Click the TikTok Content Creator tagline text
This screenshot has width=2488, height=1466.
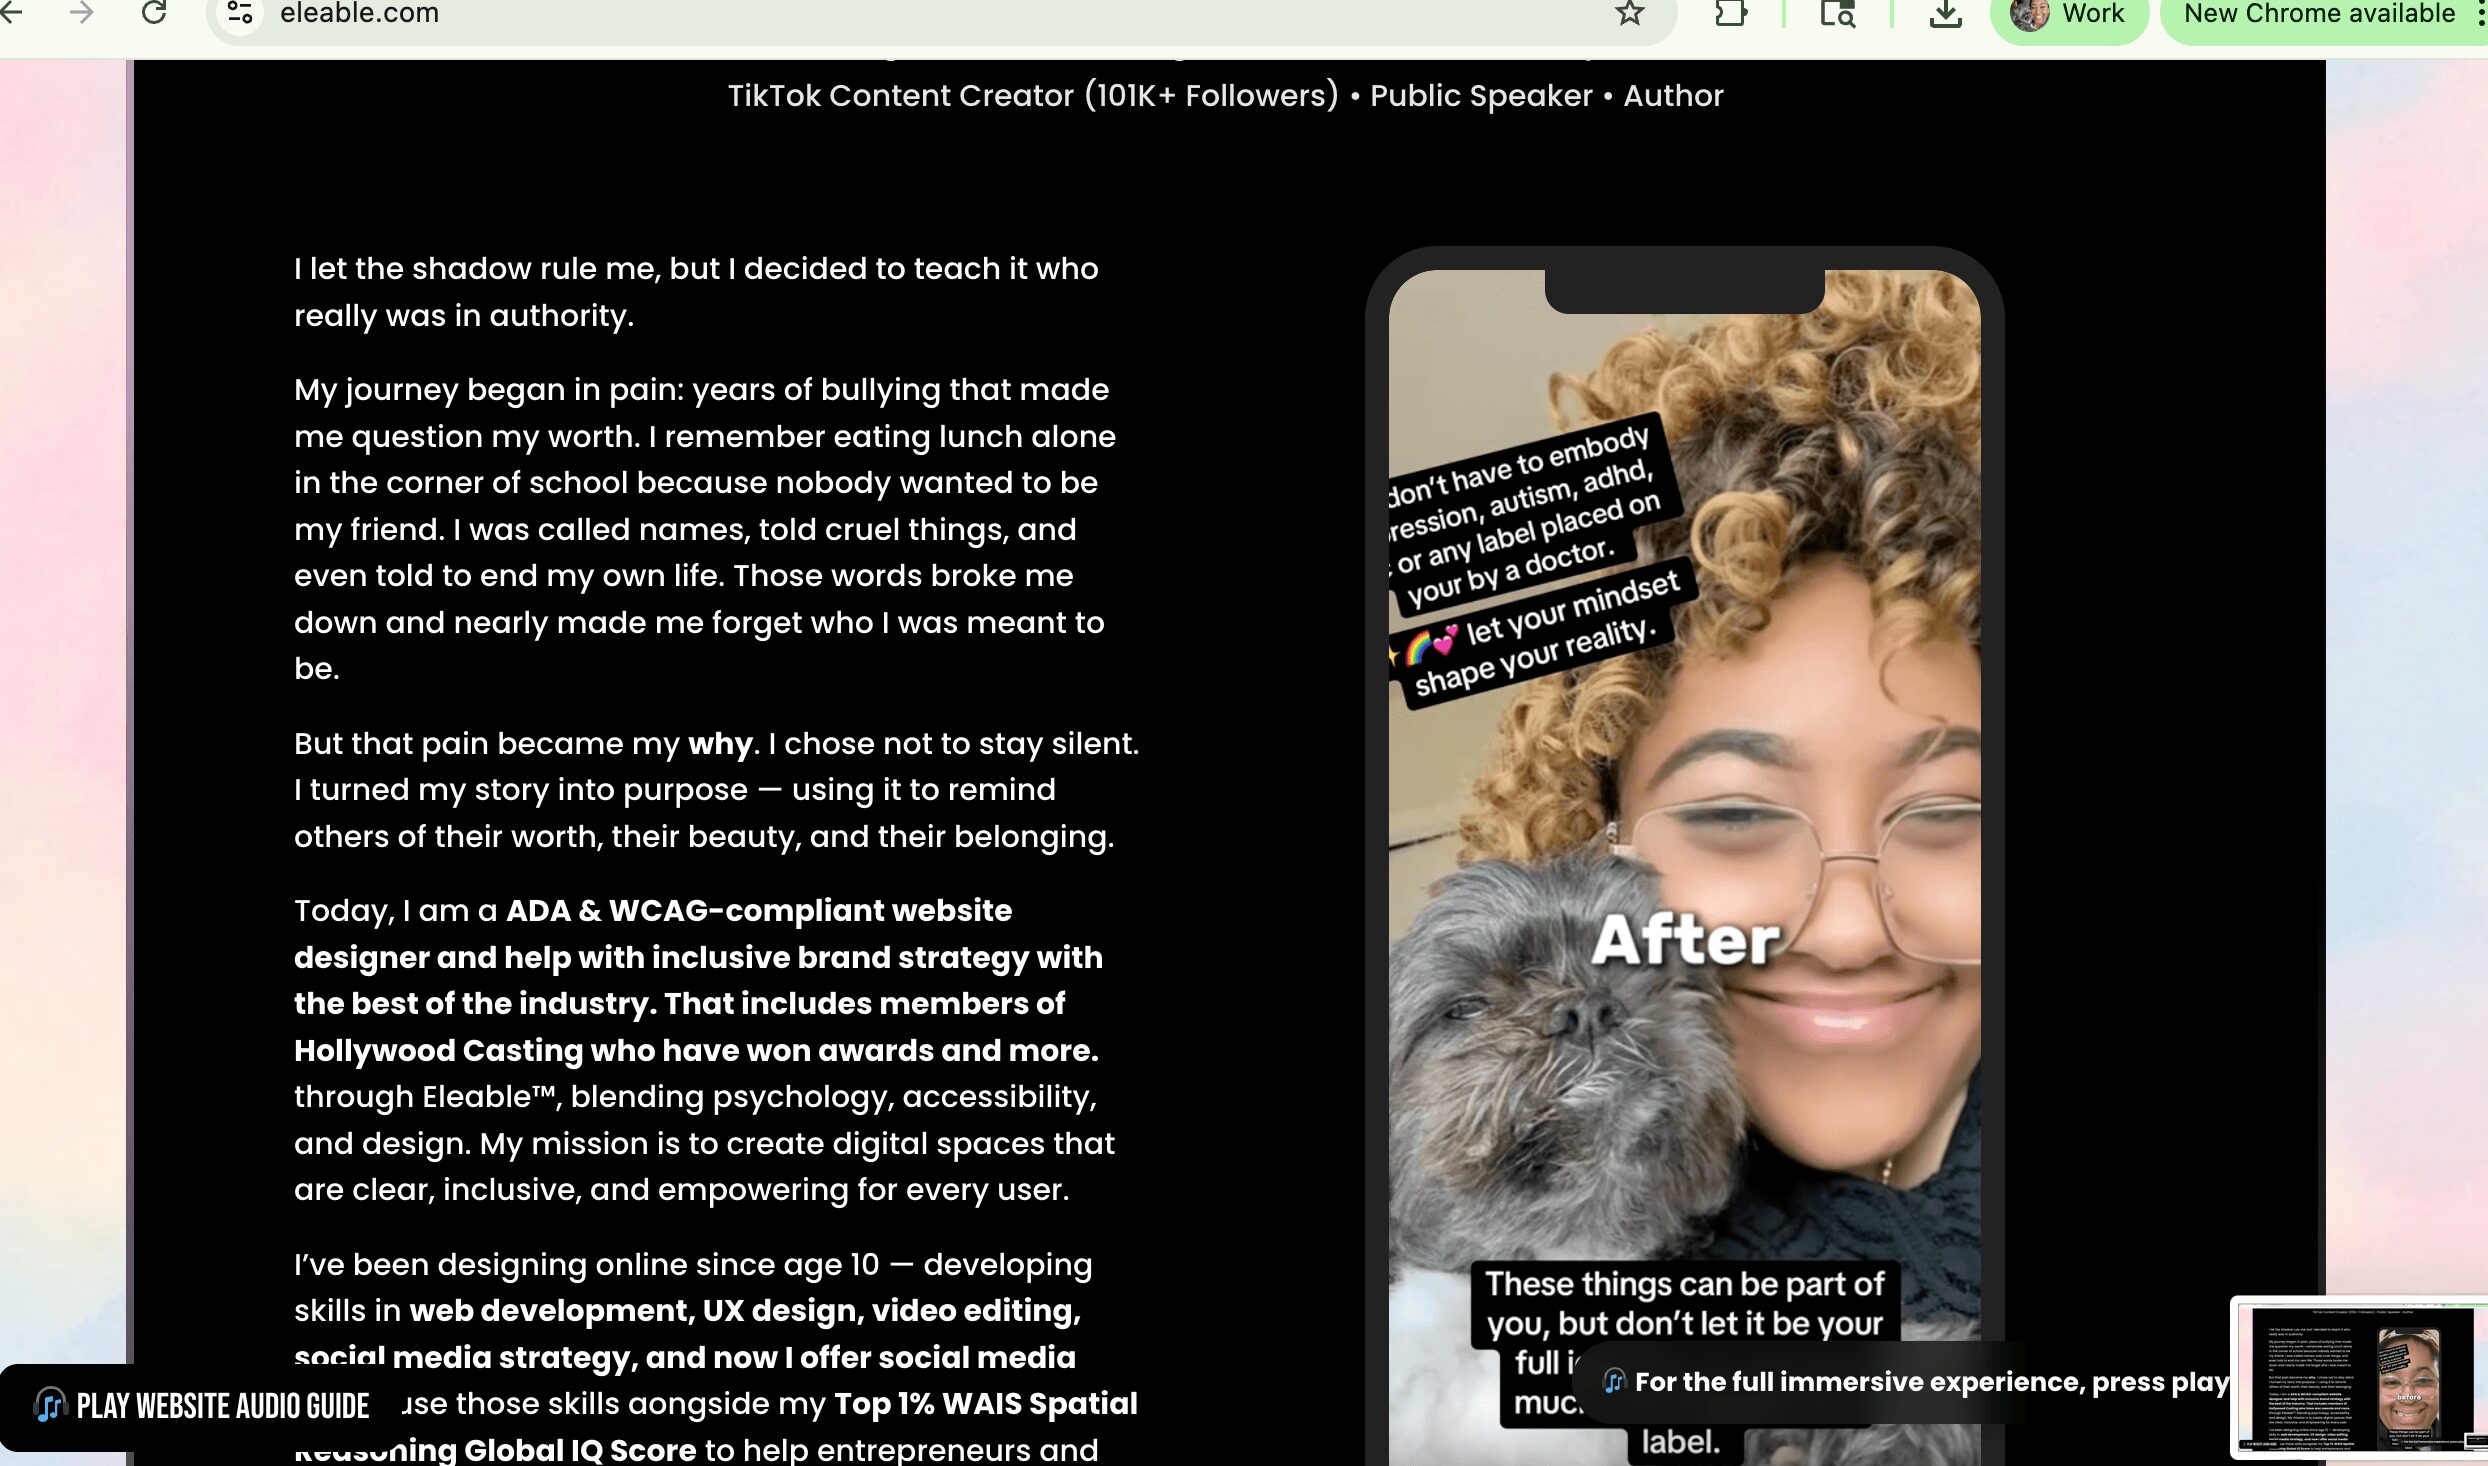tap(1225, 95)
